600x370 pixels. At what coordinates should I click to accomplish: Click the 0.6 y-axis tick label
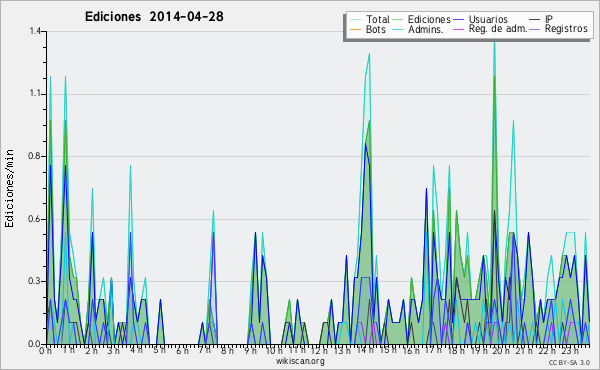[x=35, y=219]
